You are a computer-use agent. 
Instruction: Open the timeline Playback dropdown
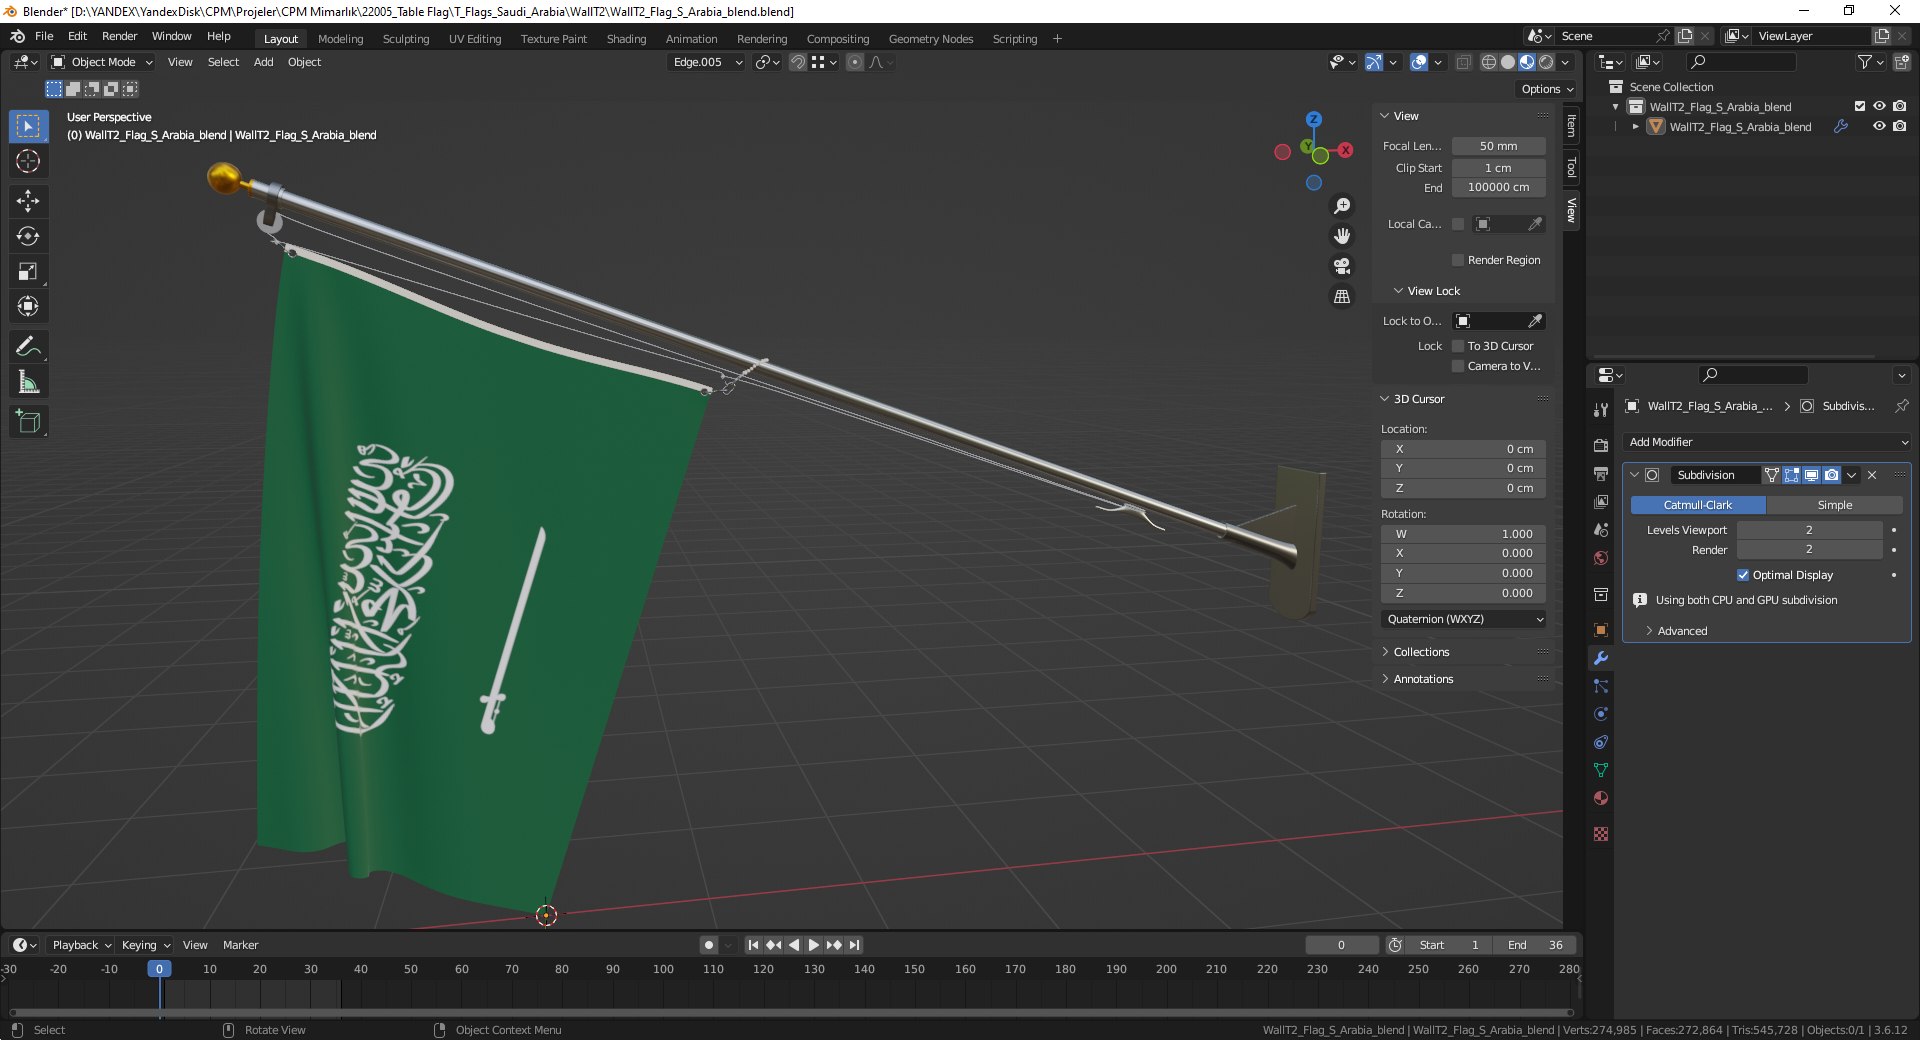pyautogui.click(x=81, y=945)
